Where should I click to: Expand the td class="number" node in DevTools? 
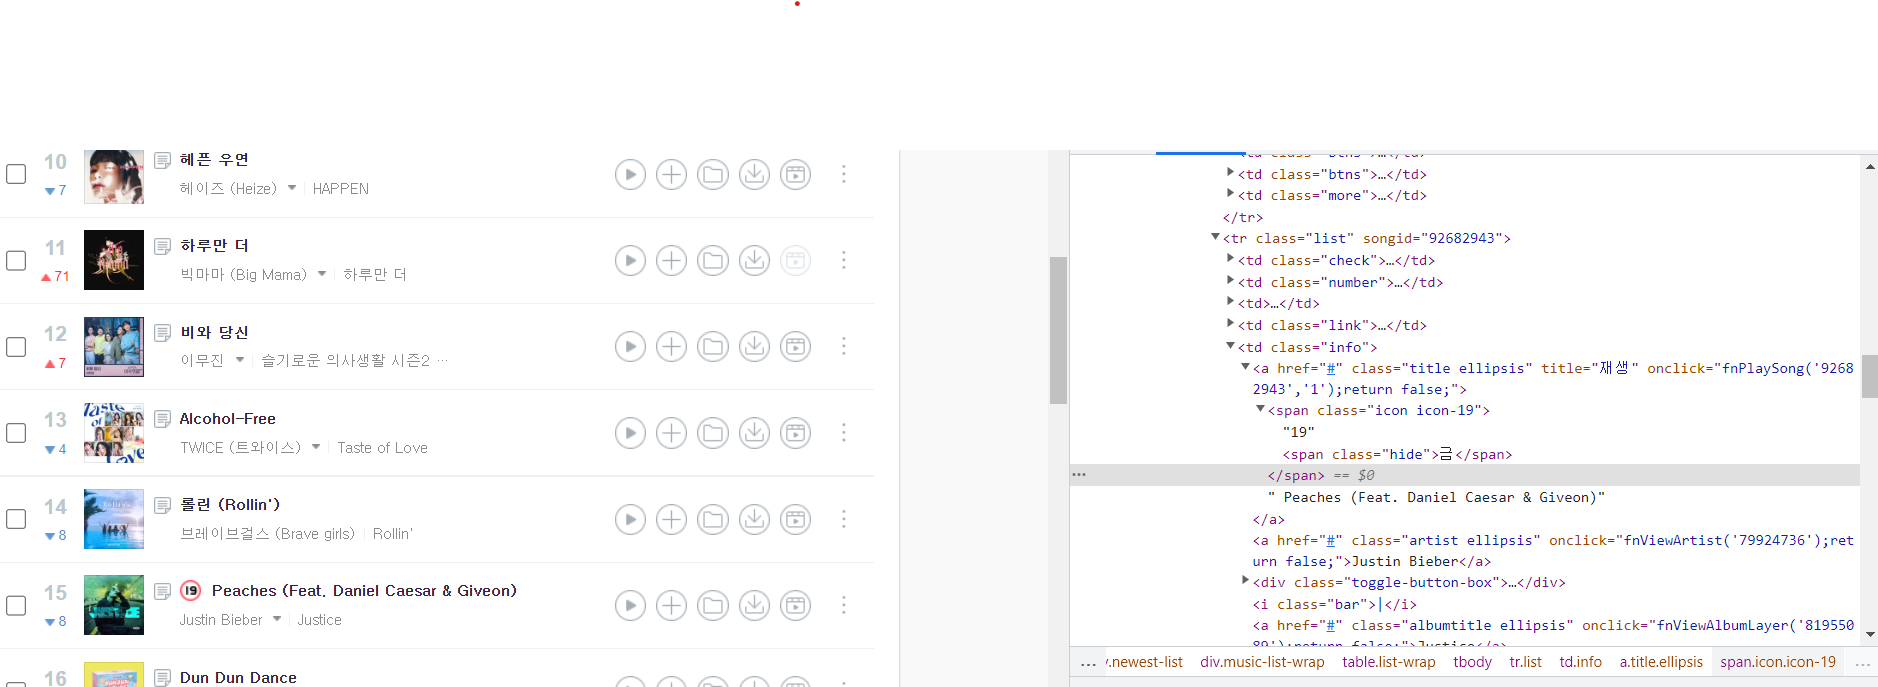pos(1230,281)
